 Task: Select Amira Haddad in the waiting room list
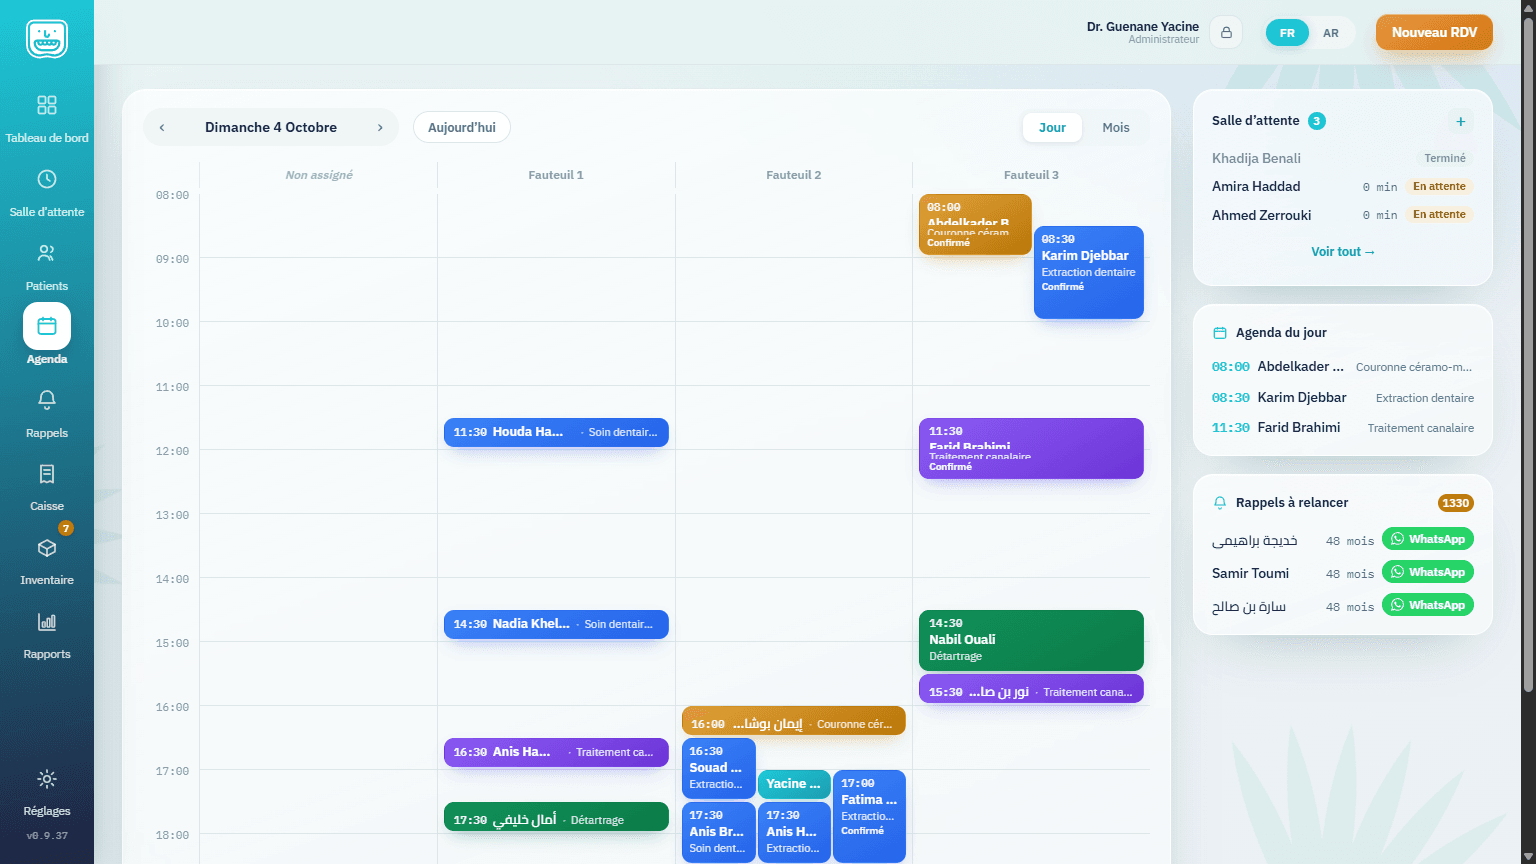point(1342,187)
